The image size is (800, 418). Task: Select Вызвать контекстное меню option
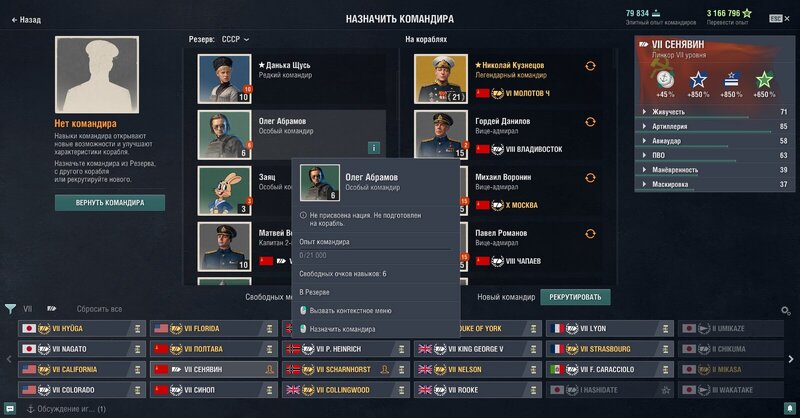coord(351,310)
